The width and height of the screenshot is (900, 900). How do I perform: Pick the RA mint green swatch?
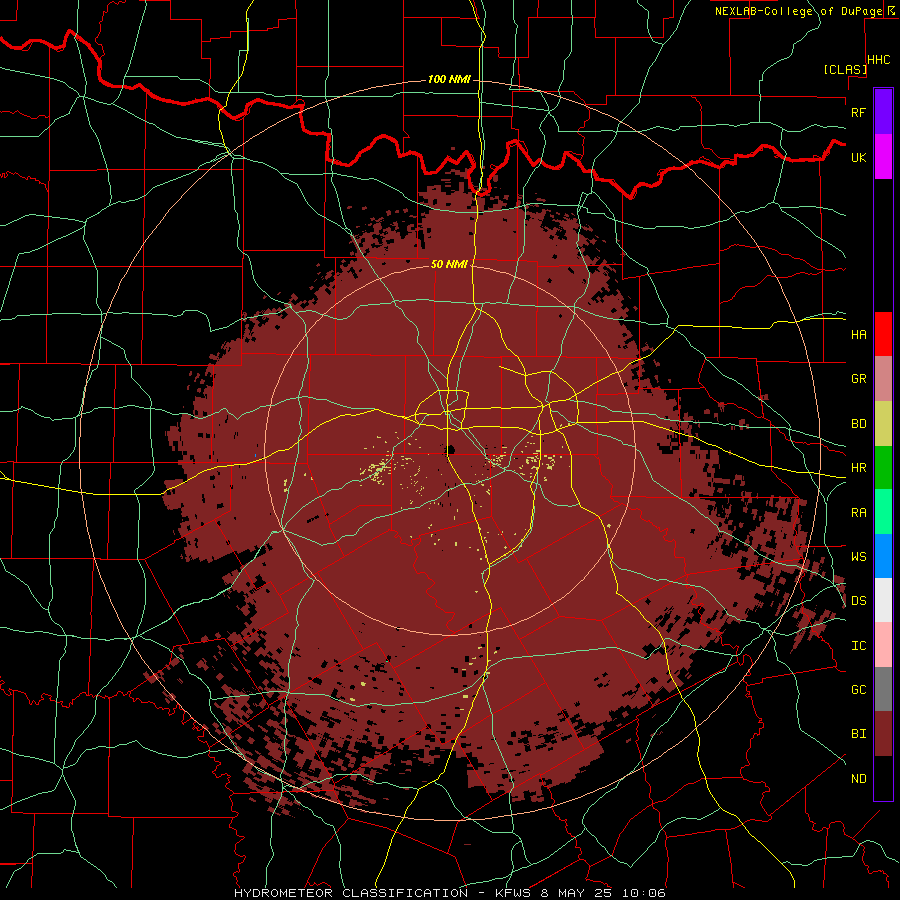[883, 512]
